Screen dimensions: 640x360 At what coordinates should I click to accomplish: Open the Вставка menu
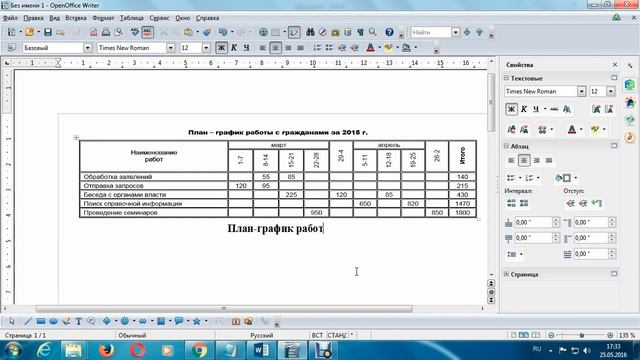[76, 18]
